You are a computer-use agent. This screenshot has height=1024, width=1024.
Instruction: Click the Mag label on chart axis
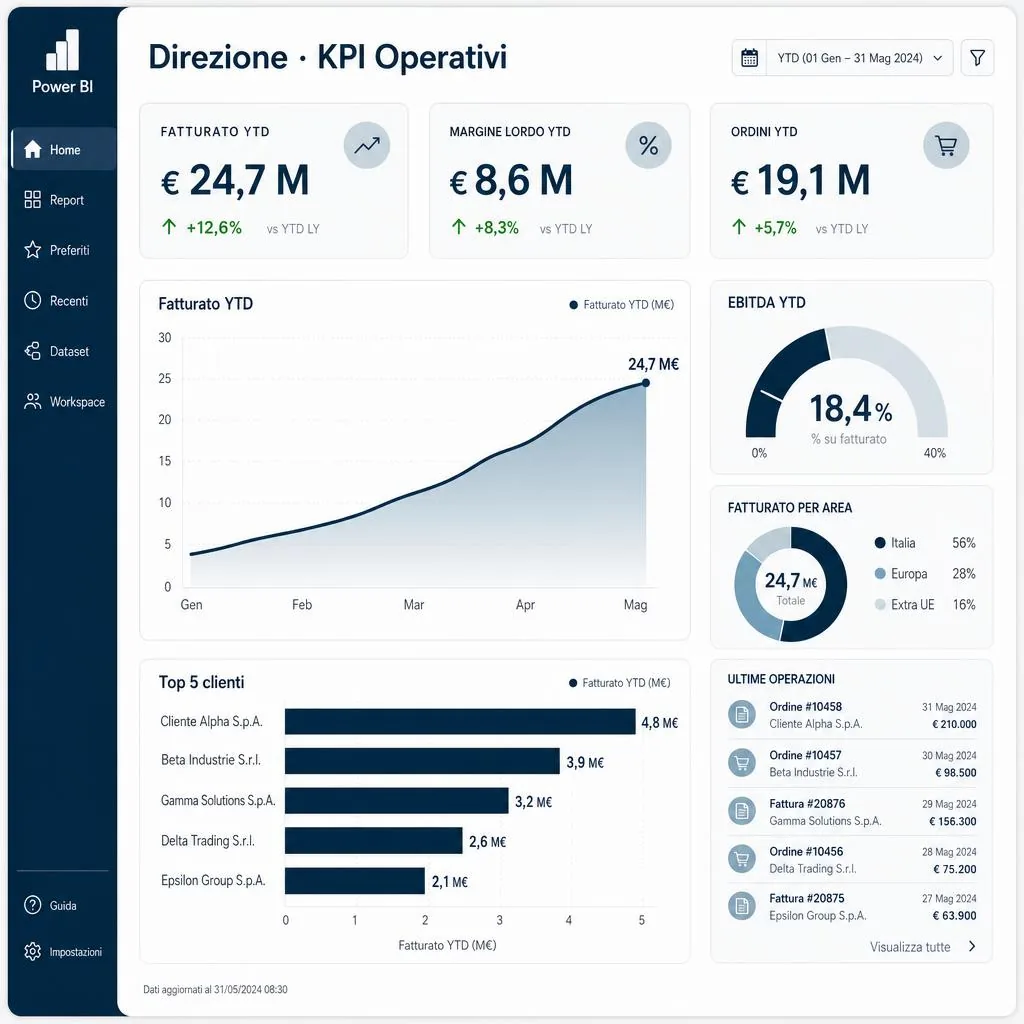pos(635,605)
